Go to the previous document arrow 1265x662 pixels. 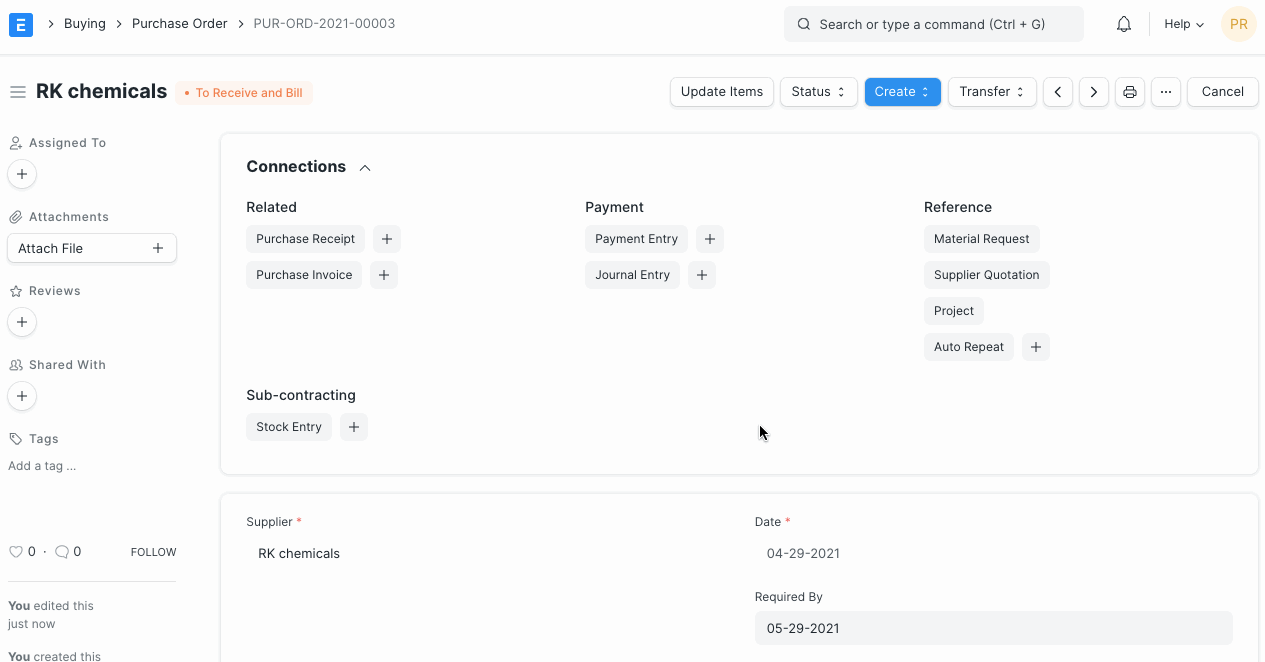click(1057, 91)
